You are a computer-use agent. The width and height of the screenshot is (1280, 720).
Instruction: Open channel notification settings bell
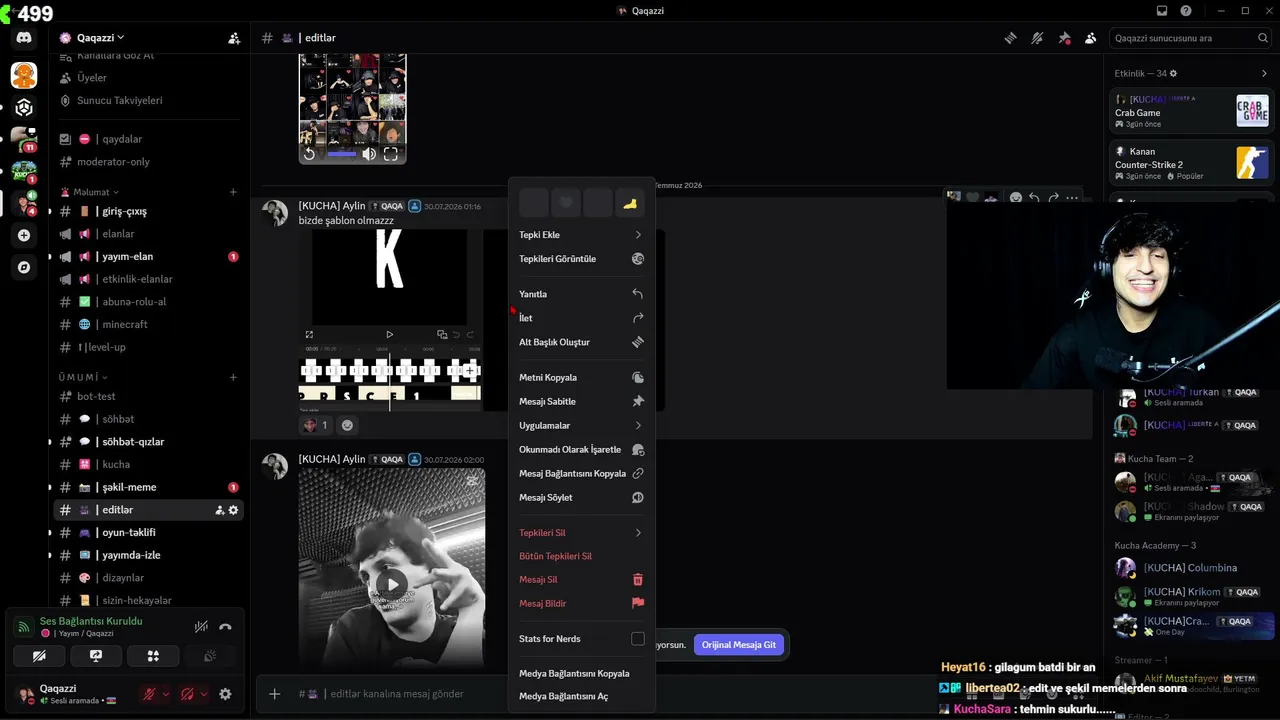click(x=1037, y=38)
